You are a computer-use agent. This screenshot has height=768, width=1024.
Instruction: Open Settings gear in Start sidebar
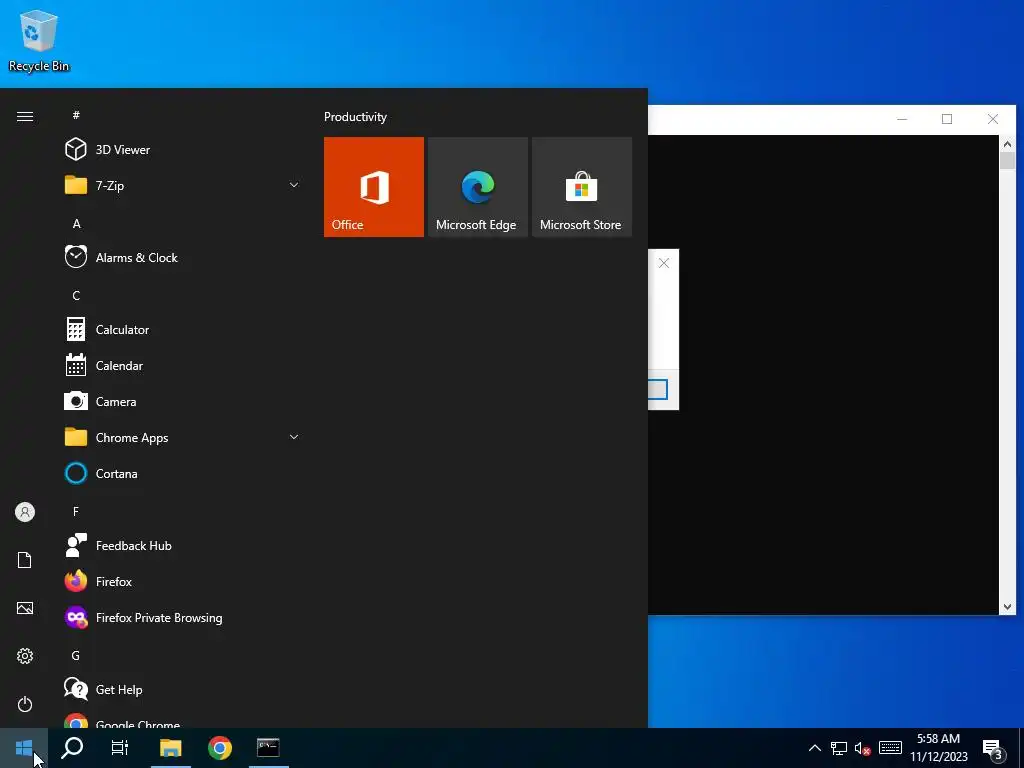point(25,656)
